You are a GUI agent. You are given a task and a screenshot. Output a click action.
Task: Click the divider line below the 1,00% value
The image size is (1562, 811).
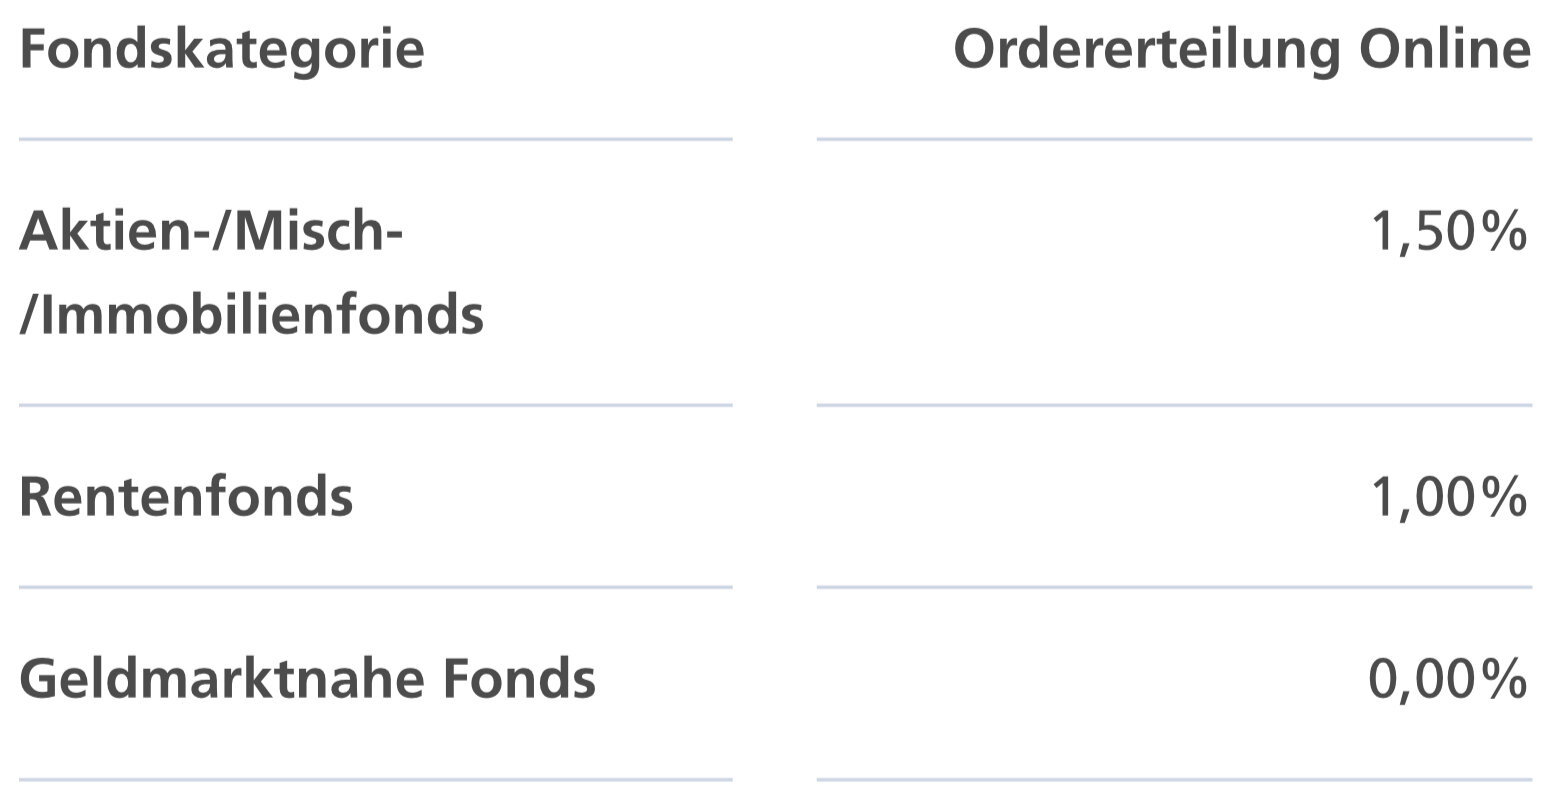click(1174, 587)
